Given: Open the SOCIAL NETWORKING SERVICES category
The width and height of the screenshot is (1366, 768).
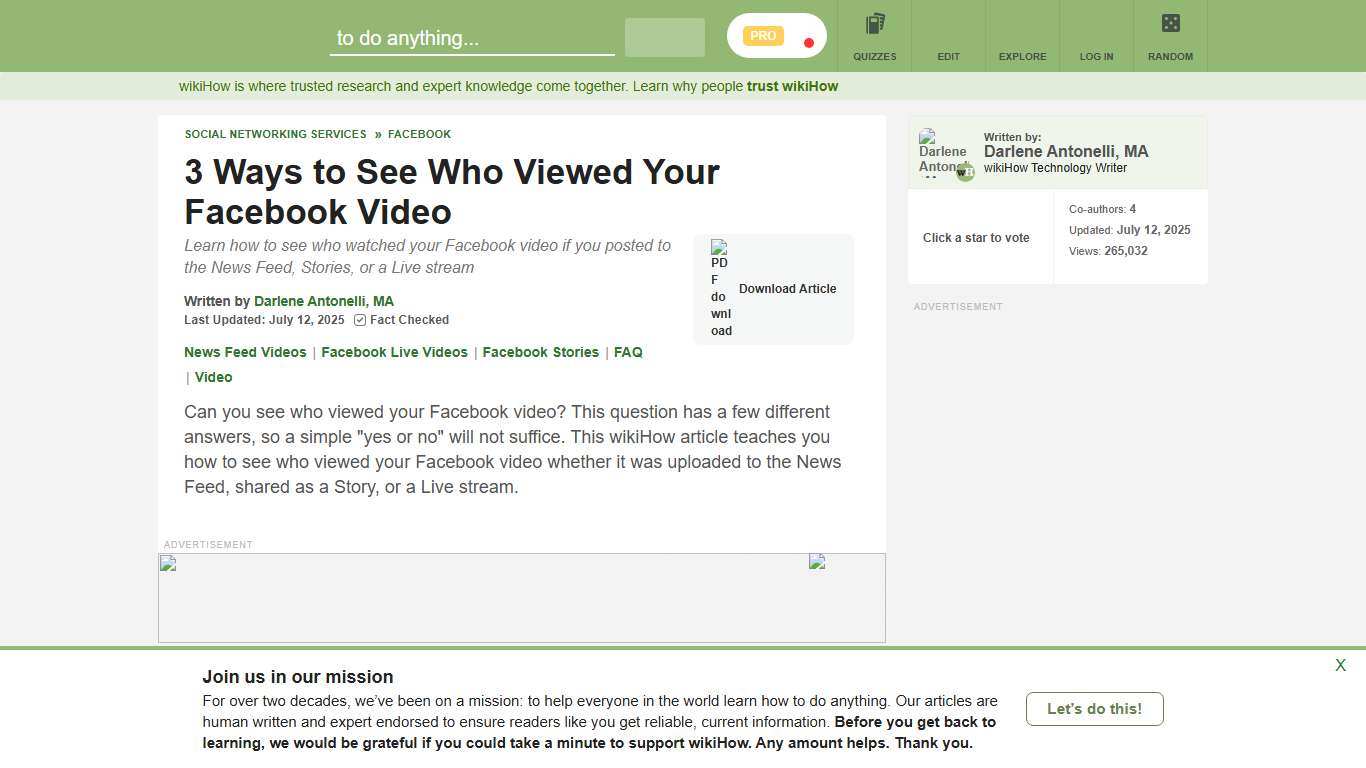Looking at the screenshot, I should pyautogui.click(x=275, y=134).
